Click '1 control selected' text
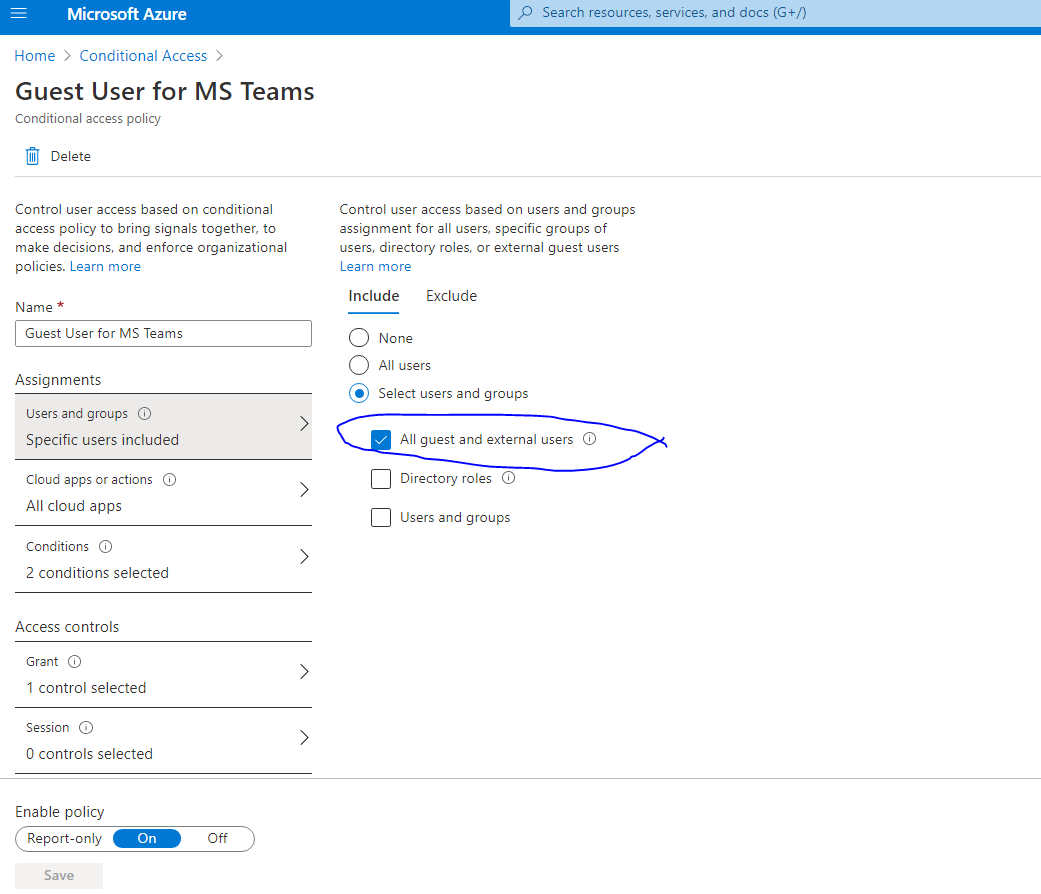Screen dimensions: 1041x894 86,688
